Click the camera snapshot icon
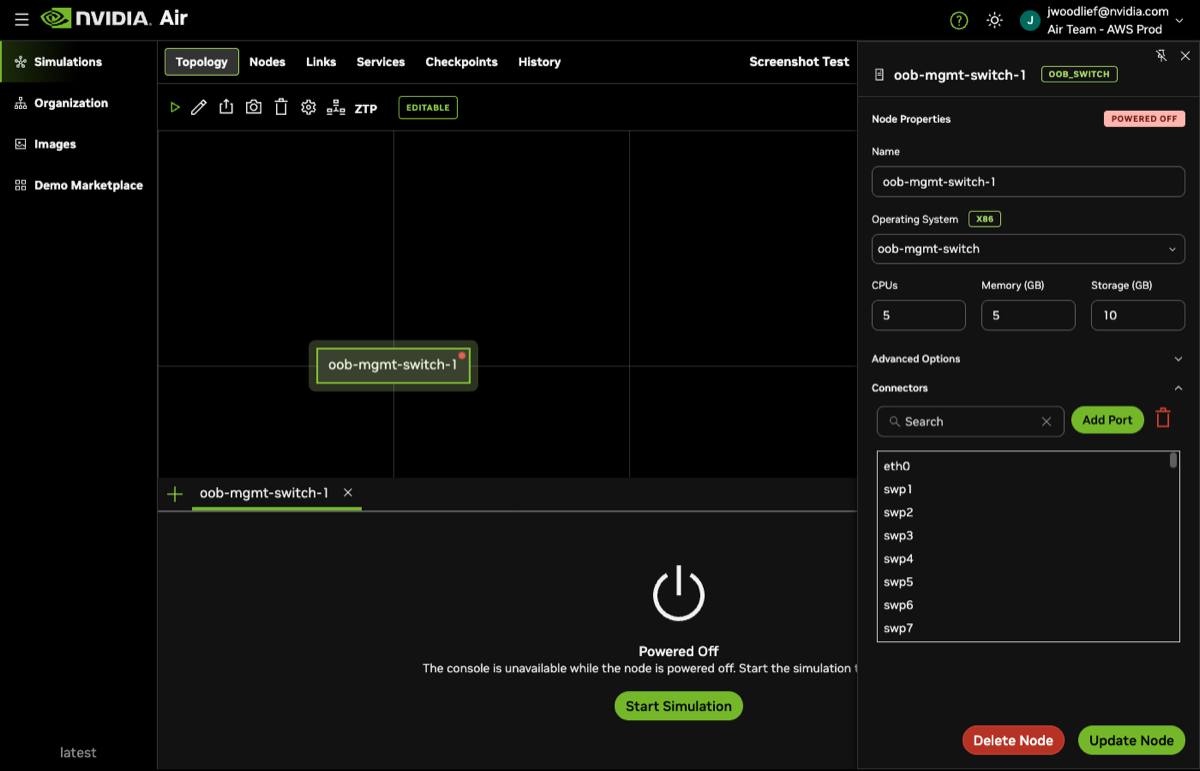Viewport: 1200px width, 771px height. [x=254, y=107]
